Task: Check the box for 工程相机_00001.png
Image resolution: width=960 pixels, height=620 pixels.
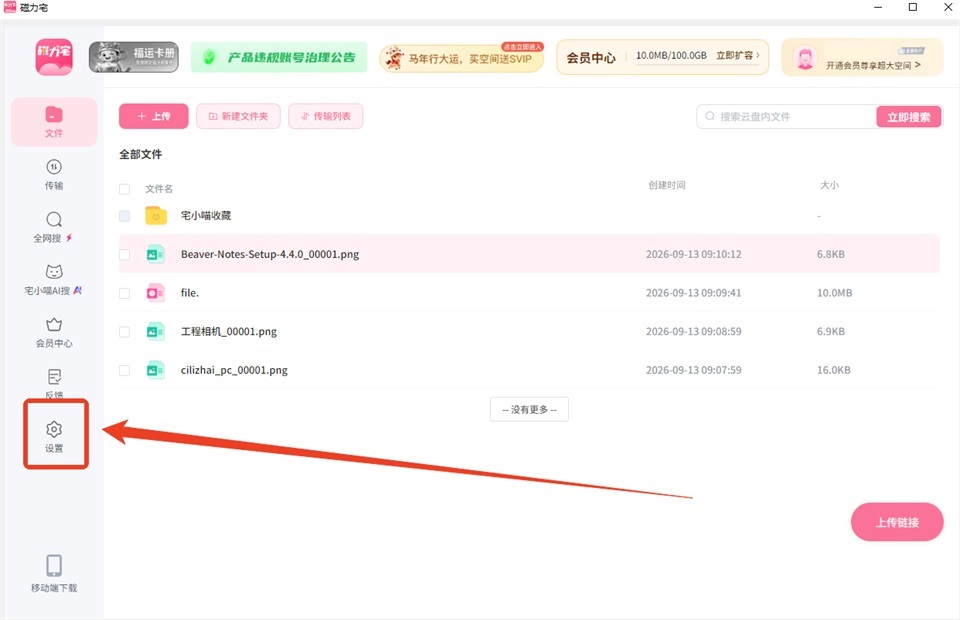Action: (124, 332)
